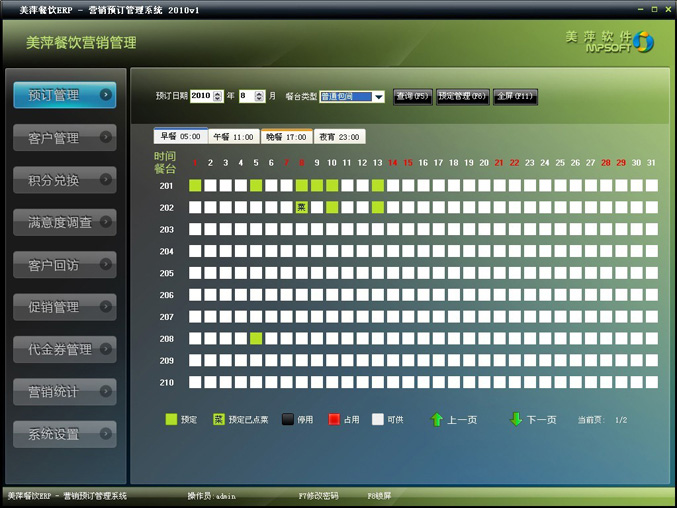Click the 菜 pre-ordered cell in row 202
Screen dimensions: 677x508
tap(301, 207)
